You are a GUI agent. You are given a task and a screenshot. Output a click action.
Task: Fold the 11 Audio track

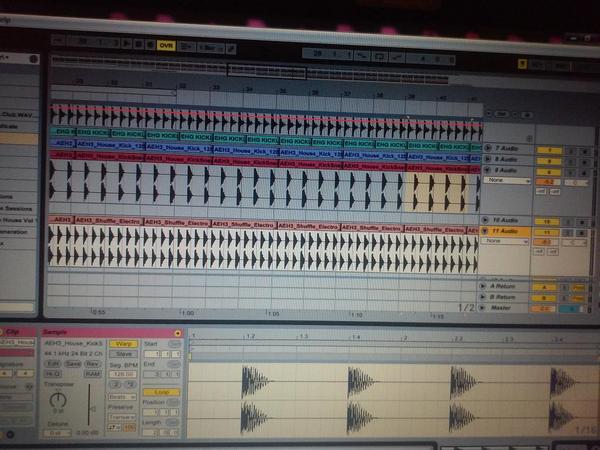(485, 230)
